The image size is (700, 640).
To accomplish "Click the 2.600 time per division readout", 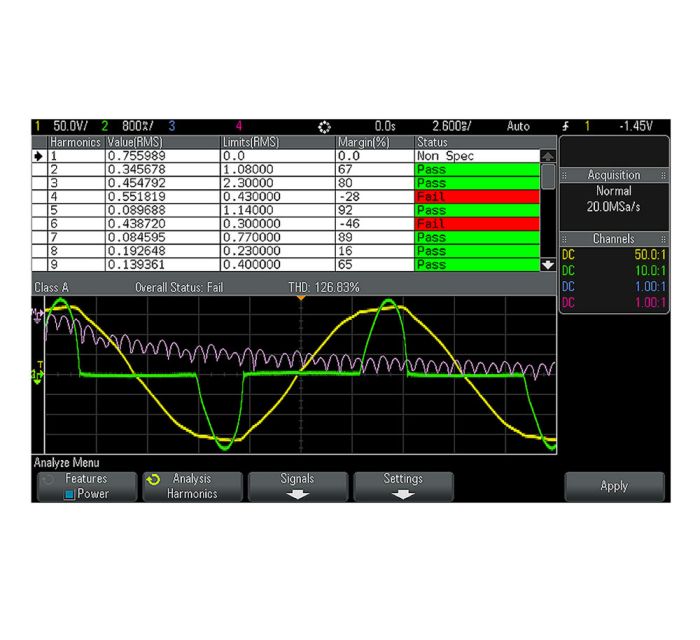I will tap(451, 126).
